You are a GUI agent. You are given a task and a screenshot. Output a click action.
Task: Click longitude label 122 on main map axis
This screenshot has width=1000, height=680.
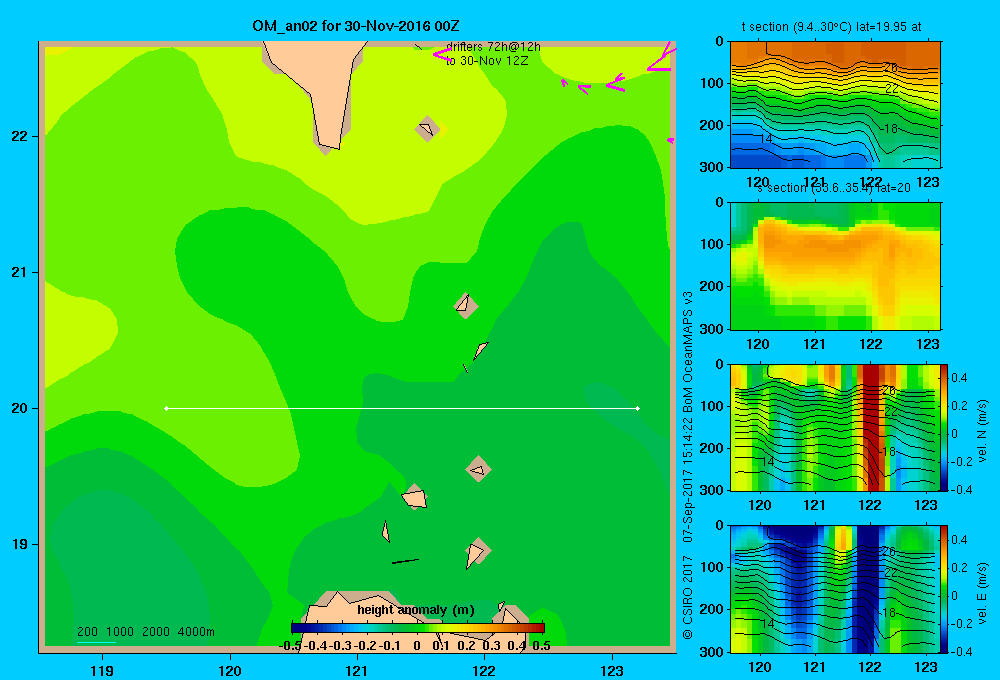coord(484,670)
